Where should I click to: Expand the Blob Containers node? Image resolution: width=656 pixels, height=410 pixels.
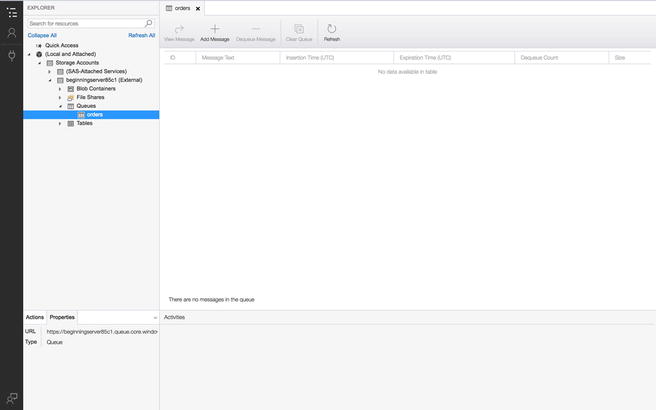[x=59, y=89]
